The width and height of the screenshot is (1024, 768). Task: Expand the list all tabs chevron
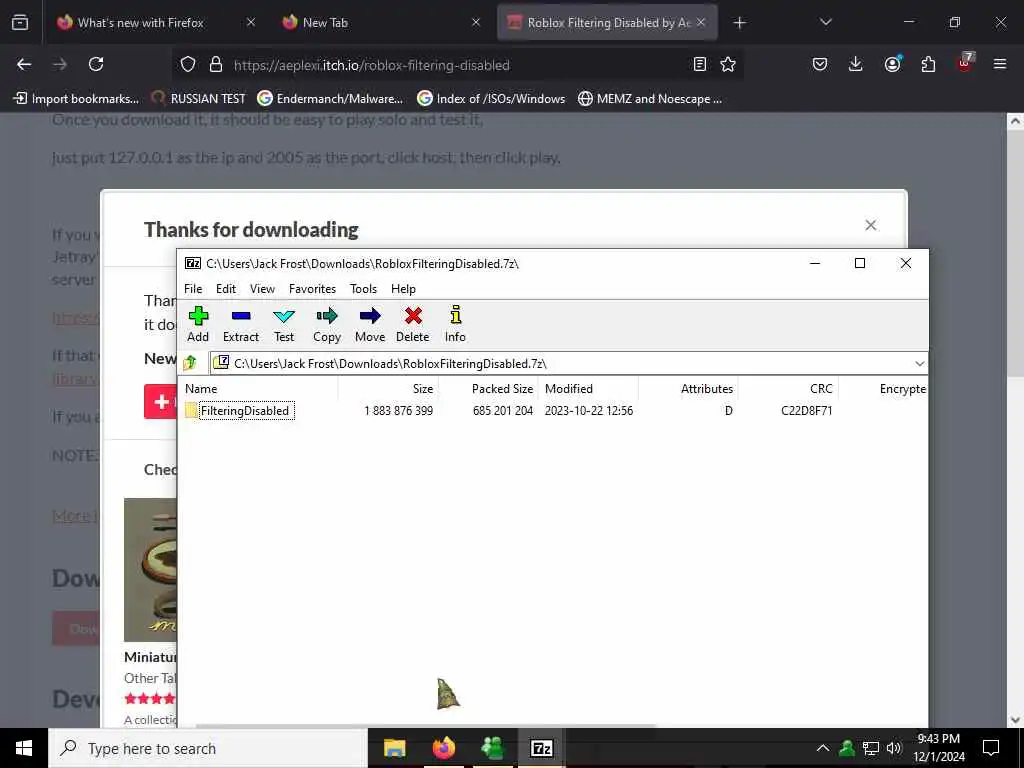(x=825, y=22)
